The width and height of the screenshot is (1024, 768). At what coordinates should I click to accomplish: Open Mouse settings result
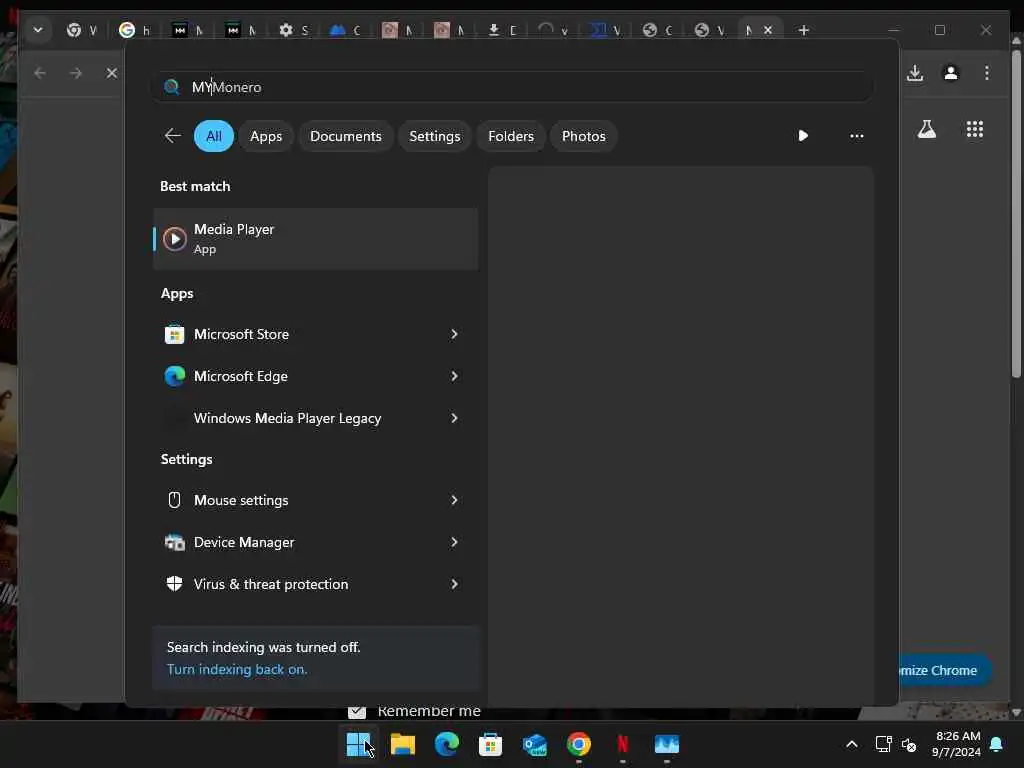(x=300, y=500)
